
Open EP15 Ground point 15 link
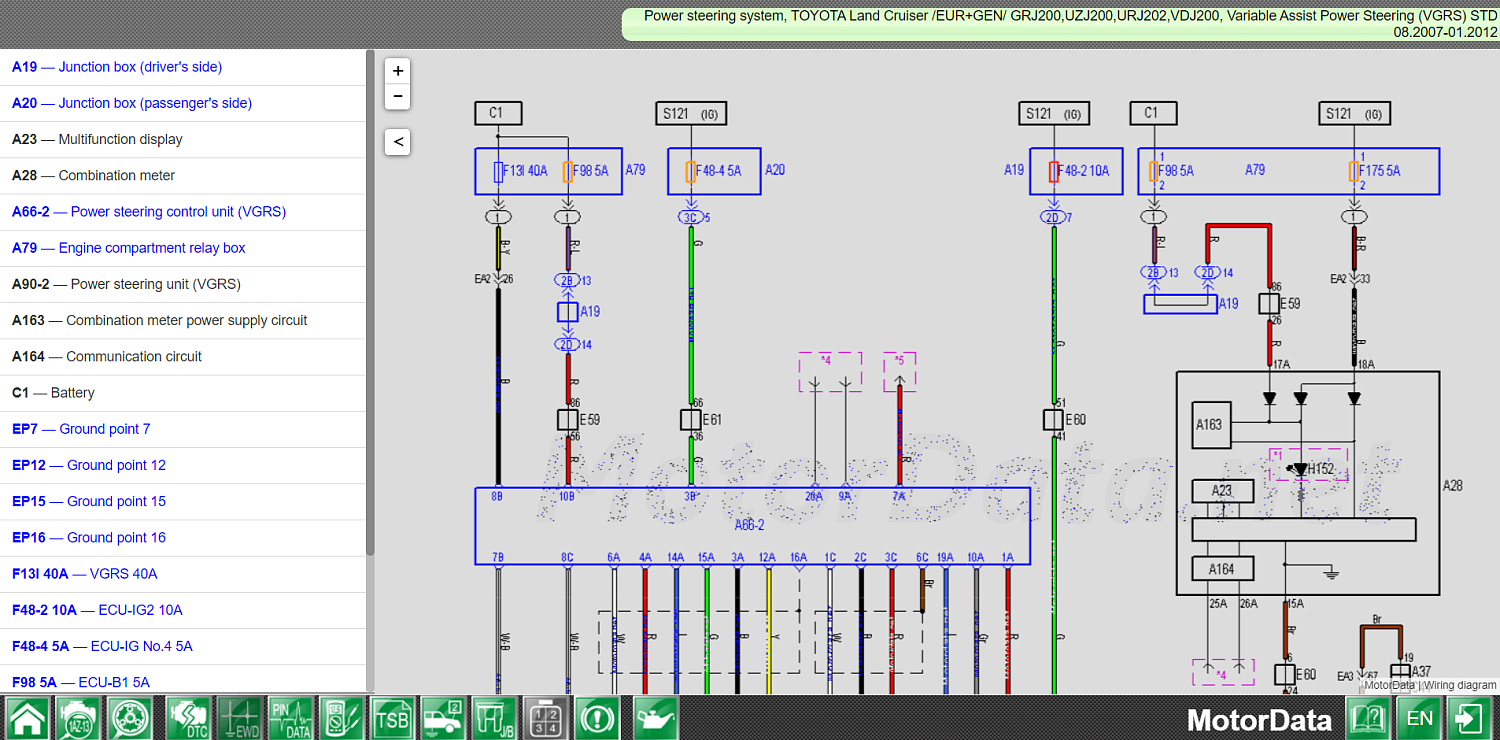pyautogui.click(x=89, y=501)
